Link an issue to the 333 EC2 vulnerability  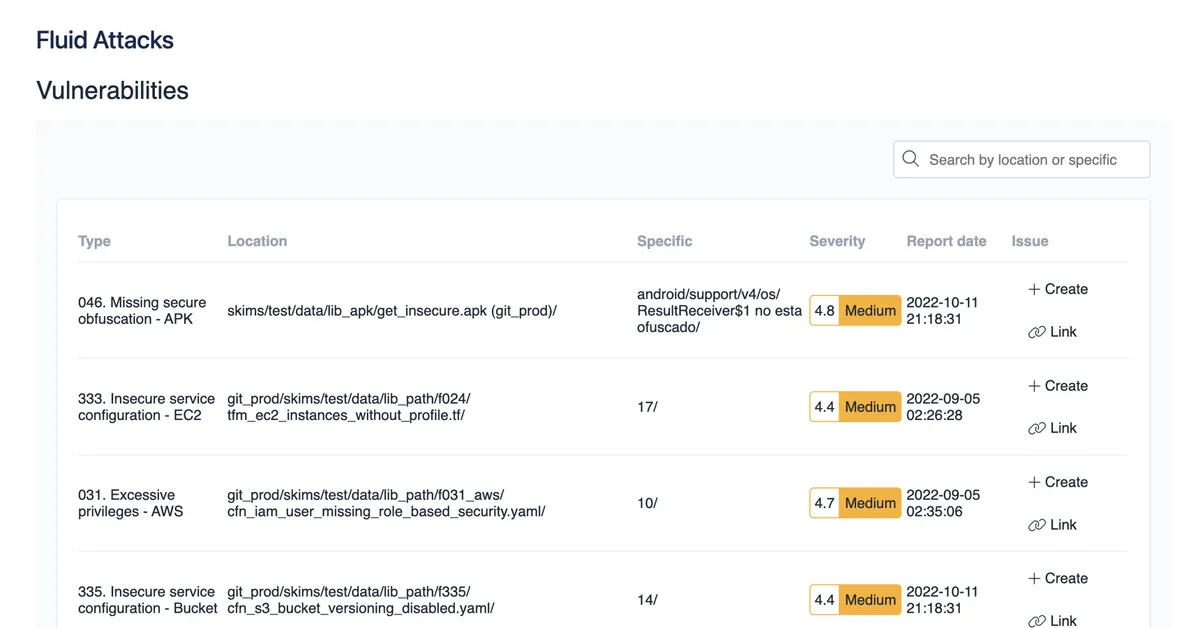1053,428
